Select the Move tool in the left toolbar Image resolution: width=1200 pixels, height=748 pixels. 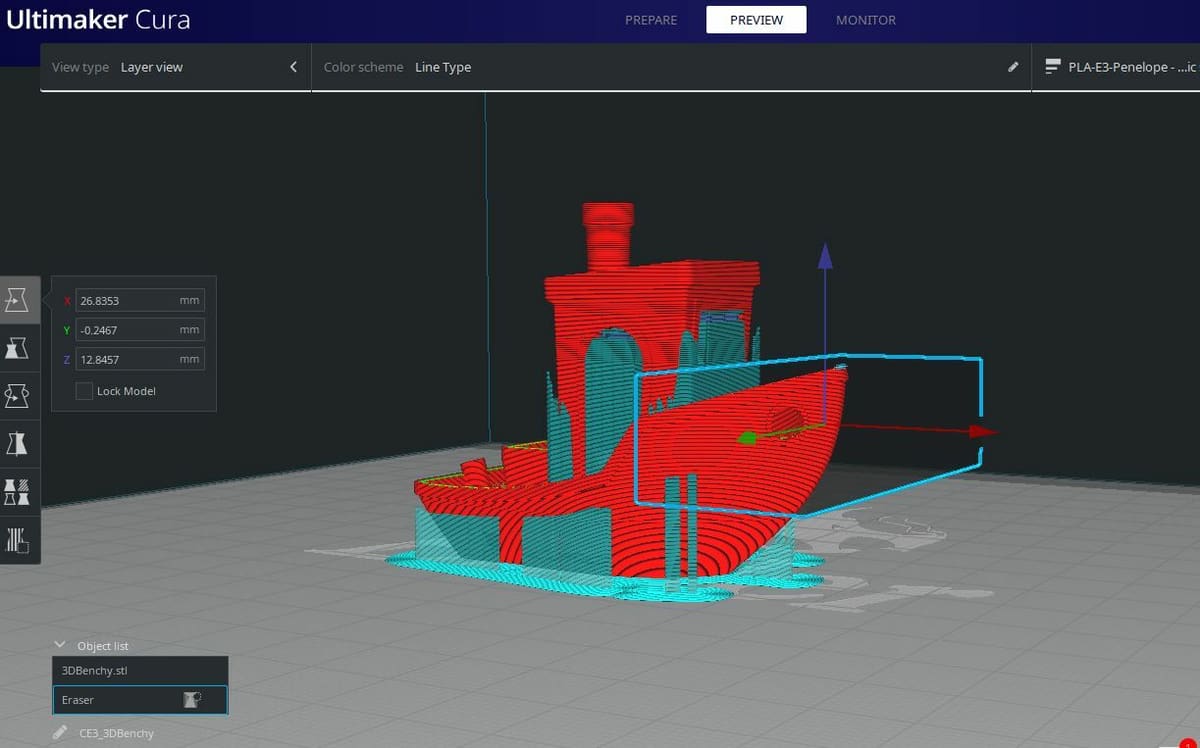(18, 299)
